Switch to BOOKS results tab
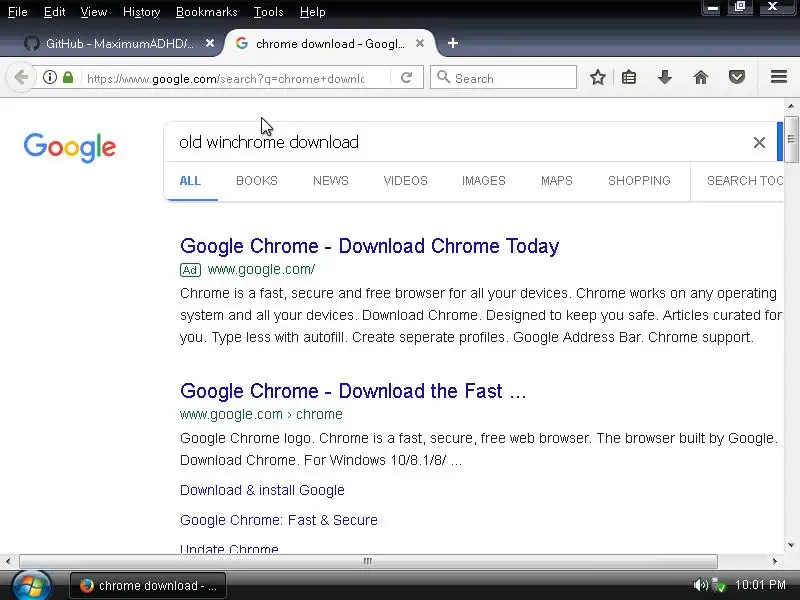 click(x=257, y=181)
